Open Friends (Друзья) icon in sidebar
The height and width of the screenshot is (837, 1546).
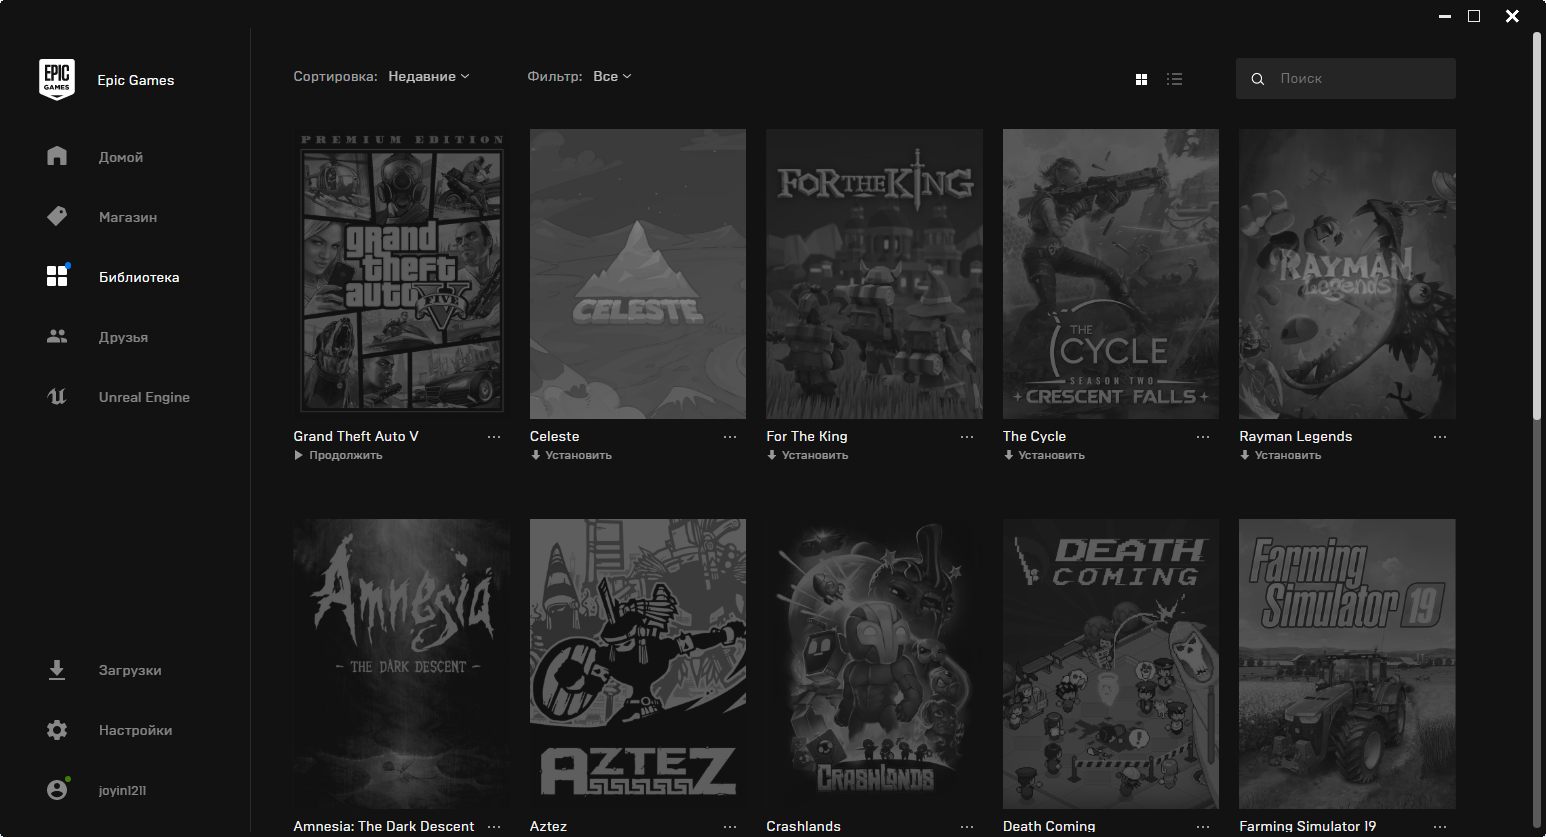(57, 337)
